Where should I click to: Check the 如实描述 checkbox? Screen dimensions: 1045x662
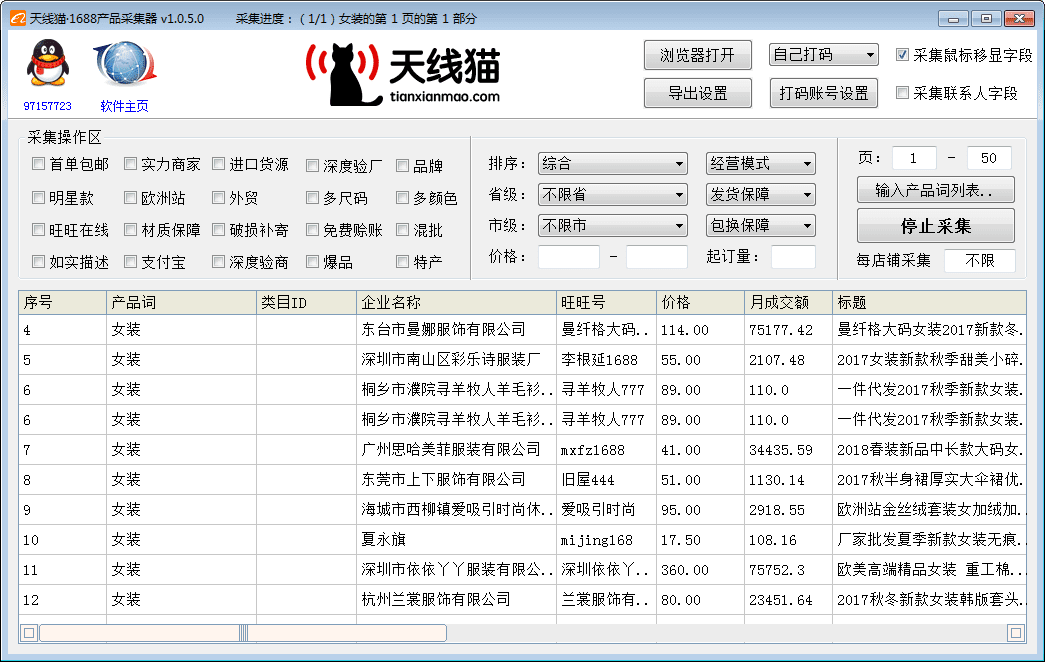coord(39,262)
